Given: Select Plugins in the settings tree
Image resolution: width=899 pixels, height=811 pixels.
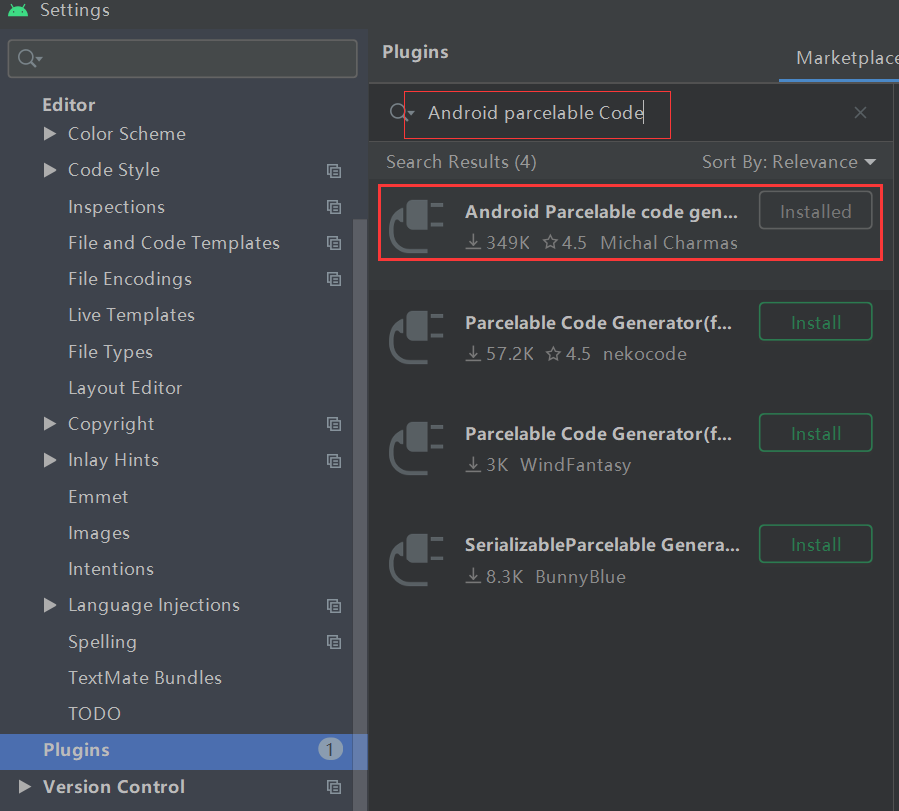Looking at the screenshot, I should (183, 751).
